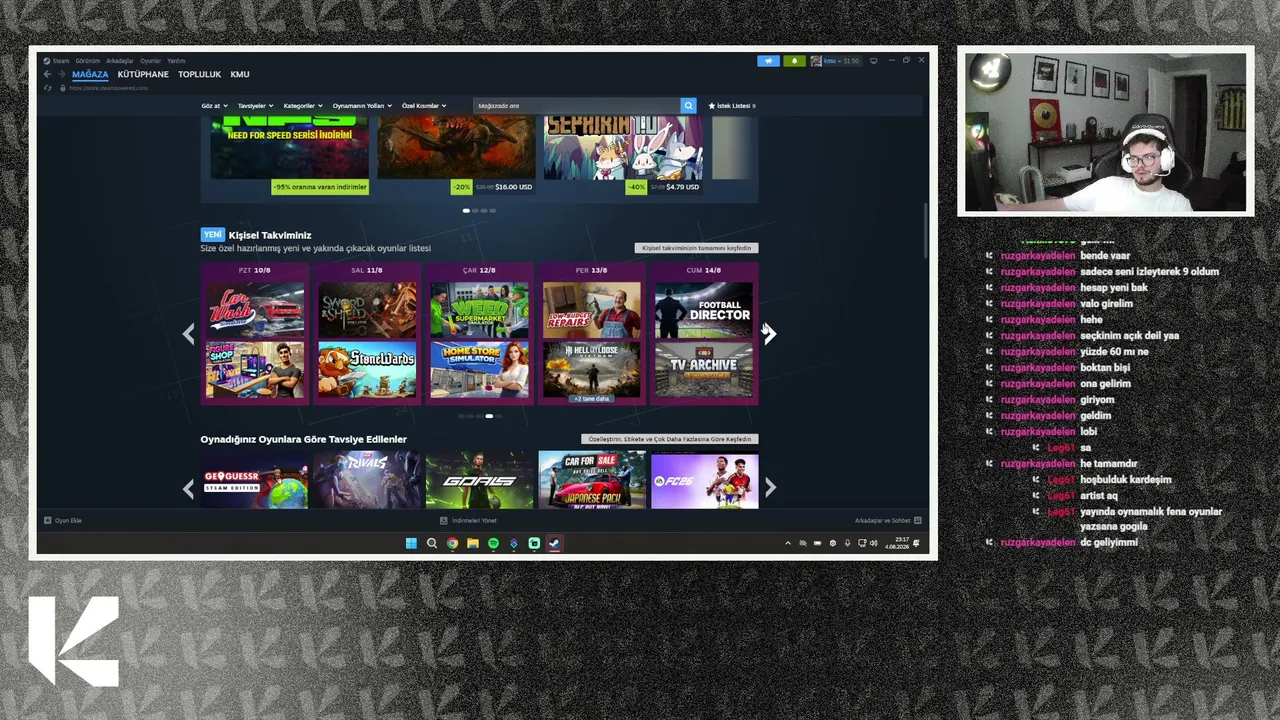This screenshot has width=1280, height=720.
Task: Open the Sword & Shield game thumbnail
Action: [x=367, y=310]
